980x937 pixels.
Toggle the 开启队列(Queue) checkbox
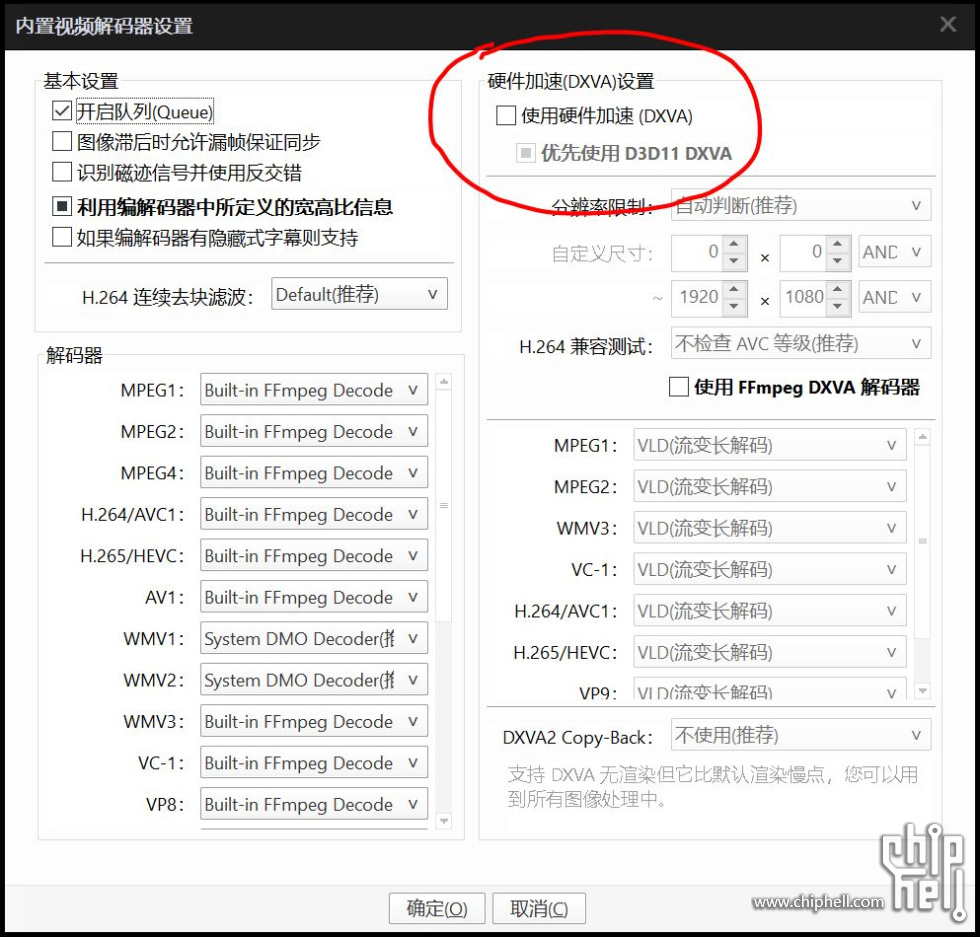point(61,111)
